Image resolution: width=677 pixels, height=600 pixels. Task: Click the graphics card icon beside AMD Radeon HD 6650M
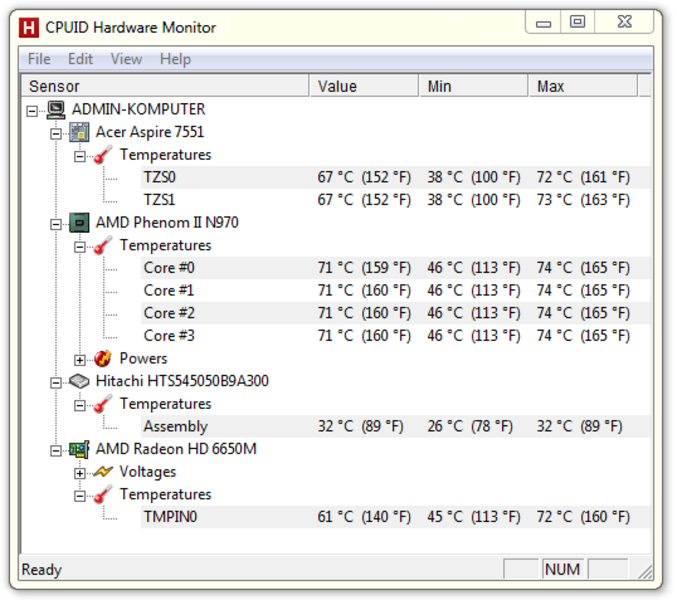(79, 449)
